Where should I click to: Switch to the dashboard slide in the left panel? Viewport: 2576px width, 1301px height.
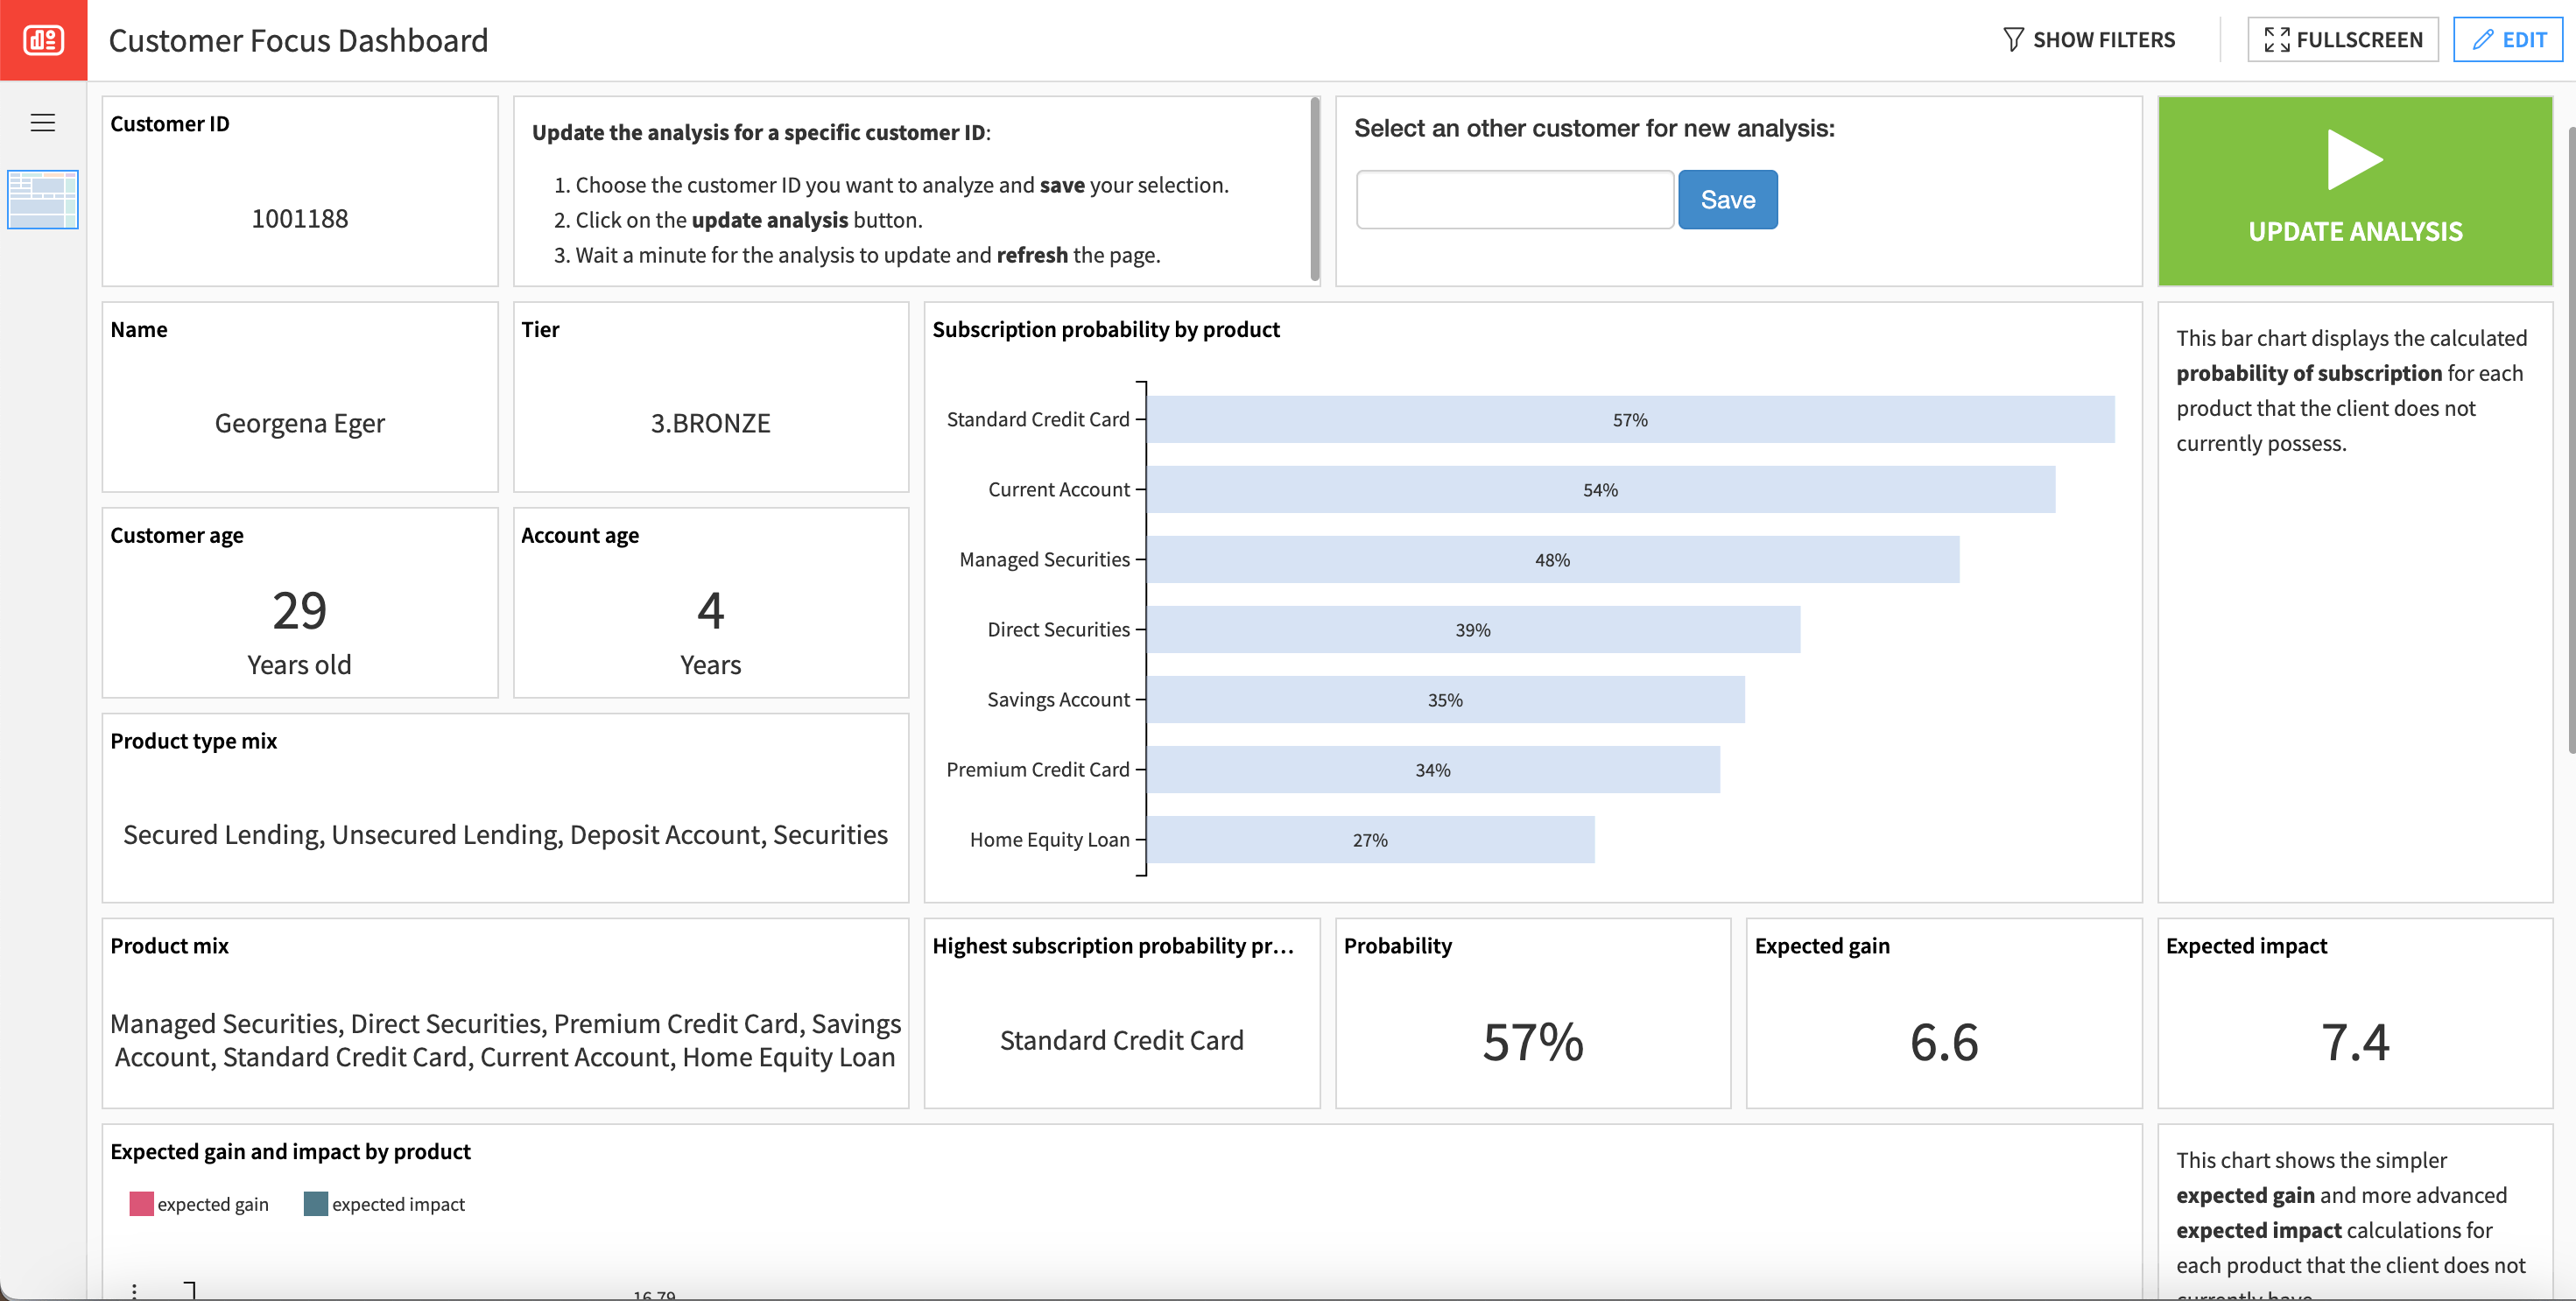(x=43, y=200)
